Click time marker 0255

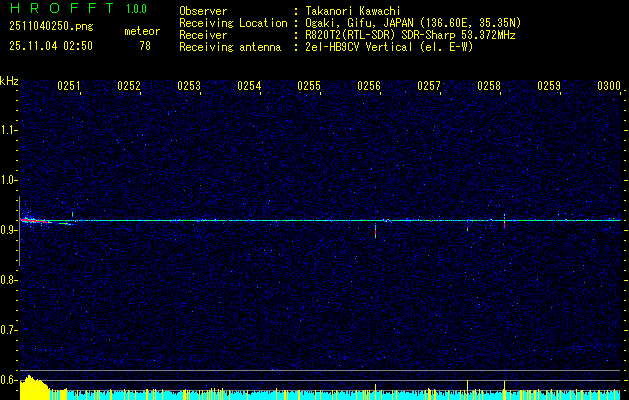pos(309,86)
